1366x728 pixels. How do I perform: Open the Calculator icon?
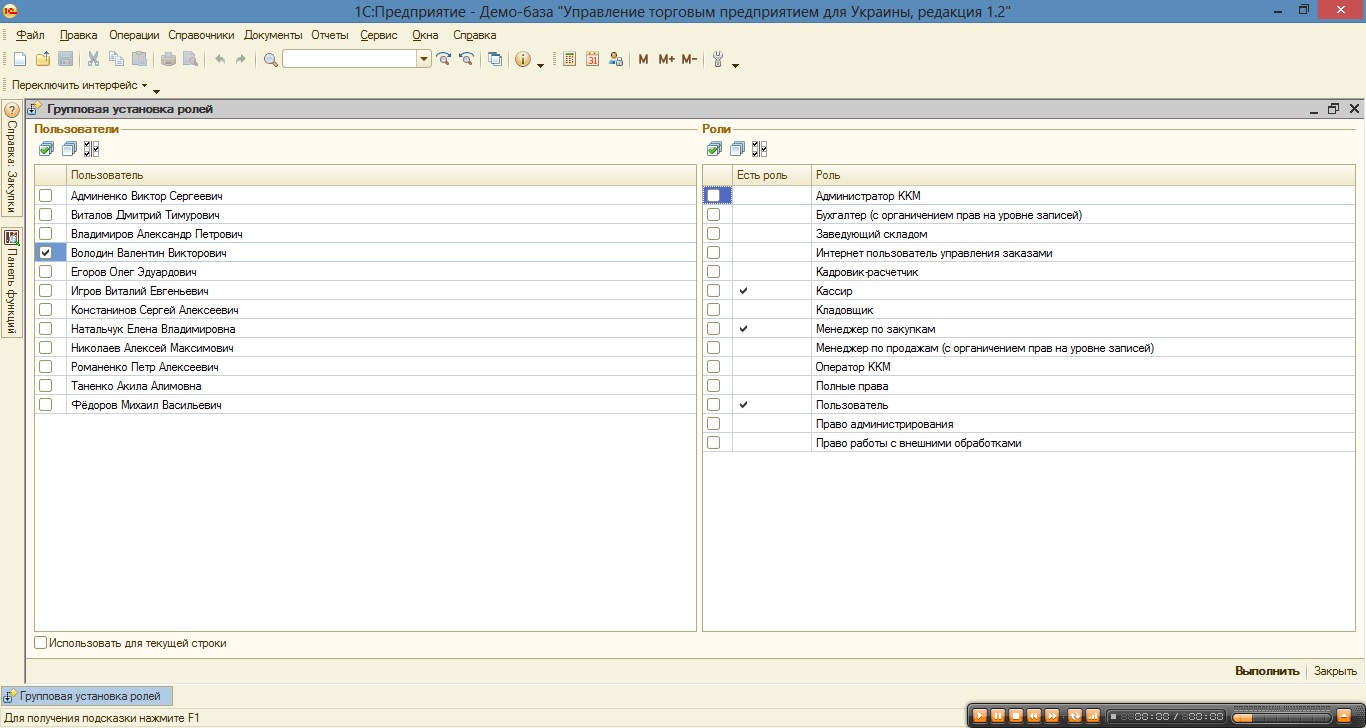[570, 59]
